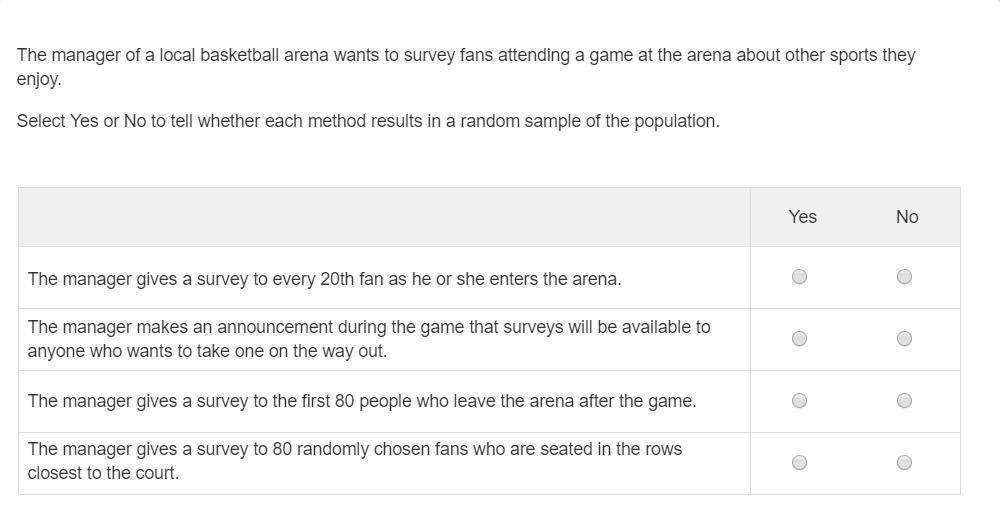Mark Yes for first 80 people leaving
The height and width of the screenshot is (530, 1000).
click(799, 401)
